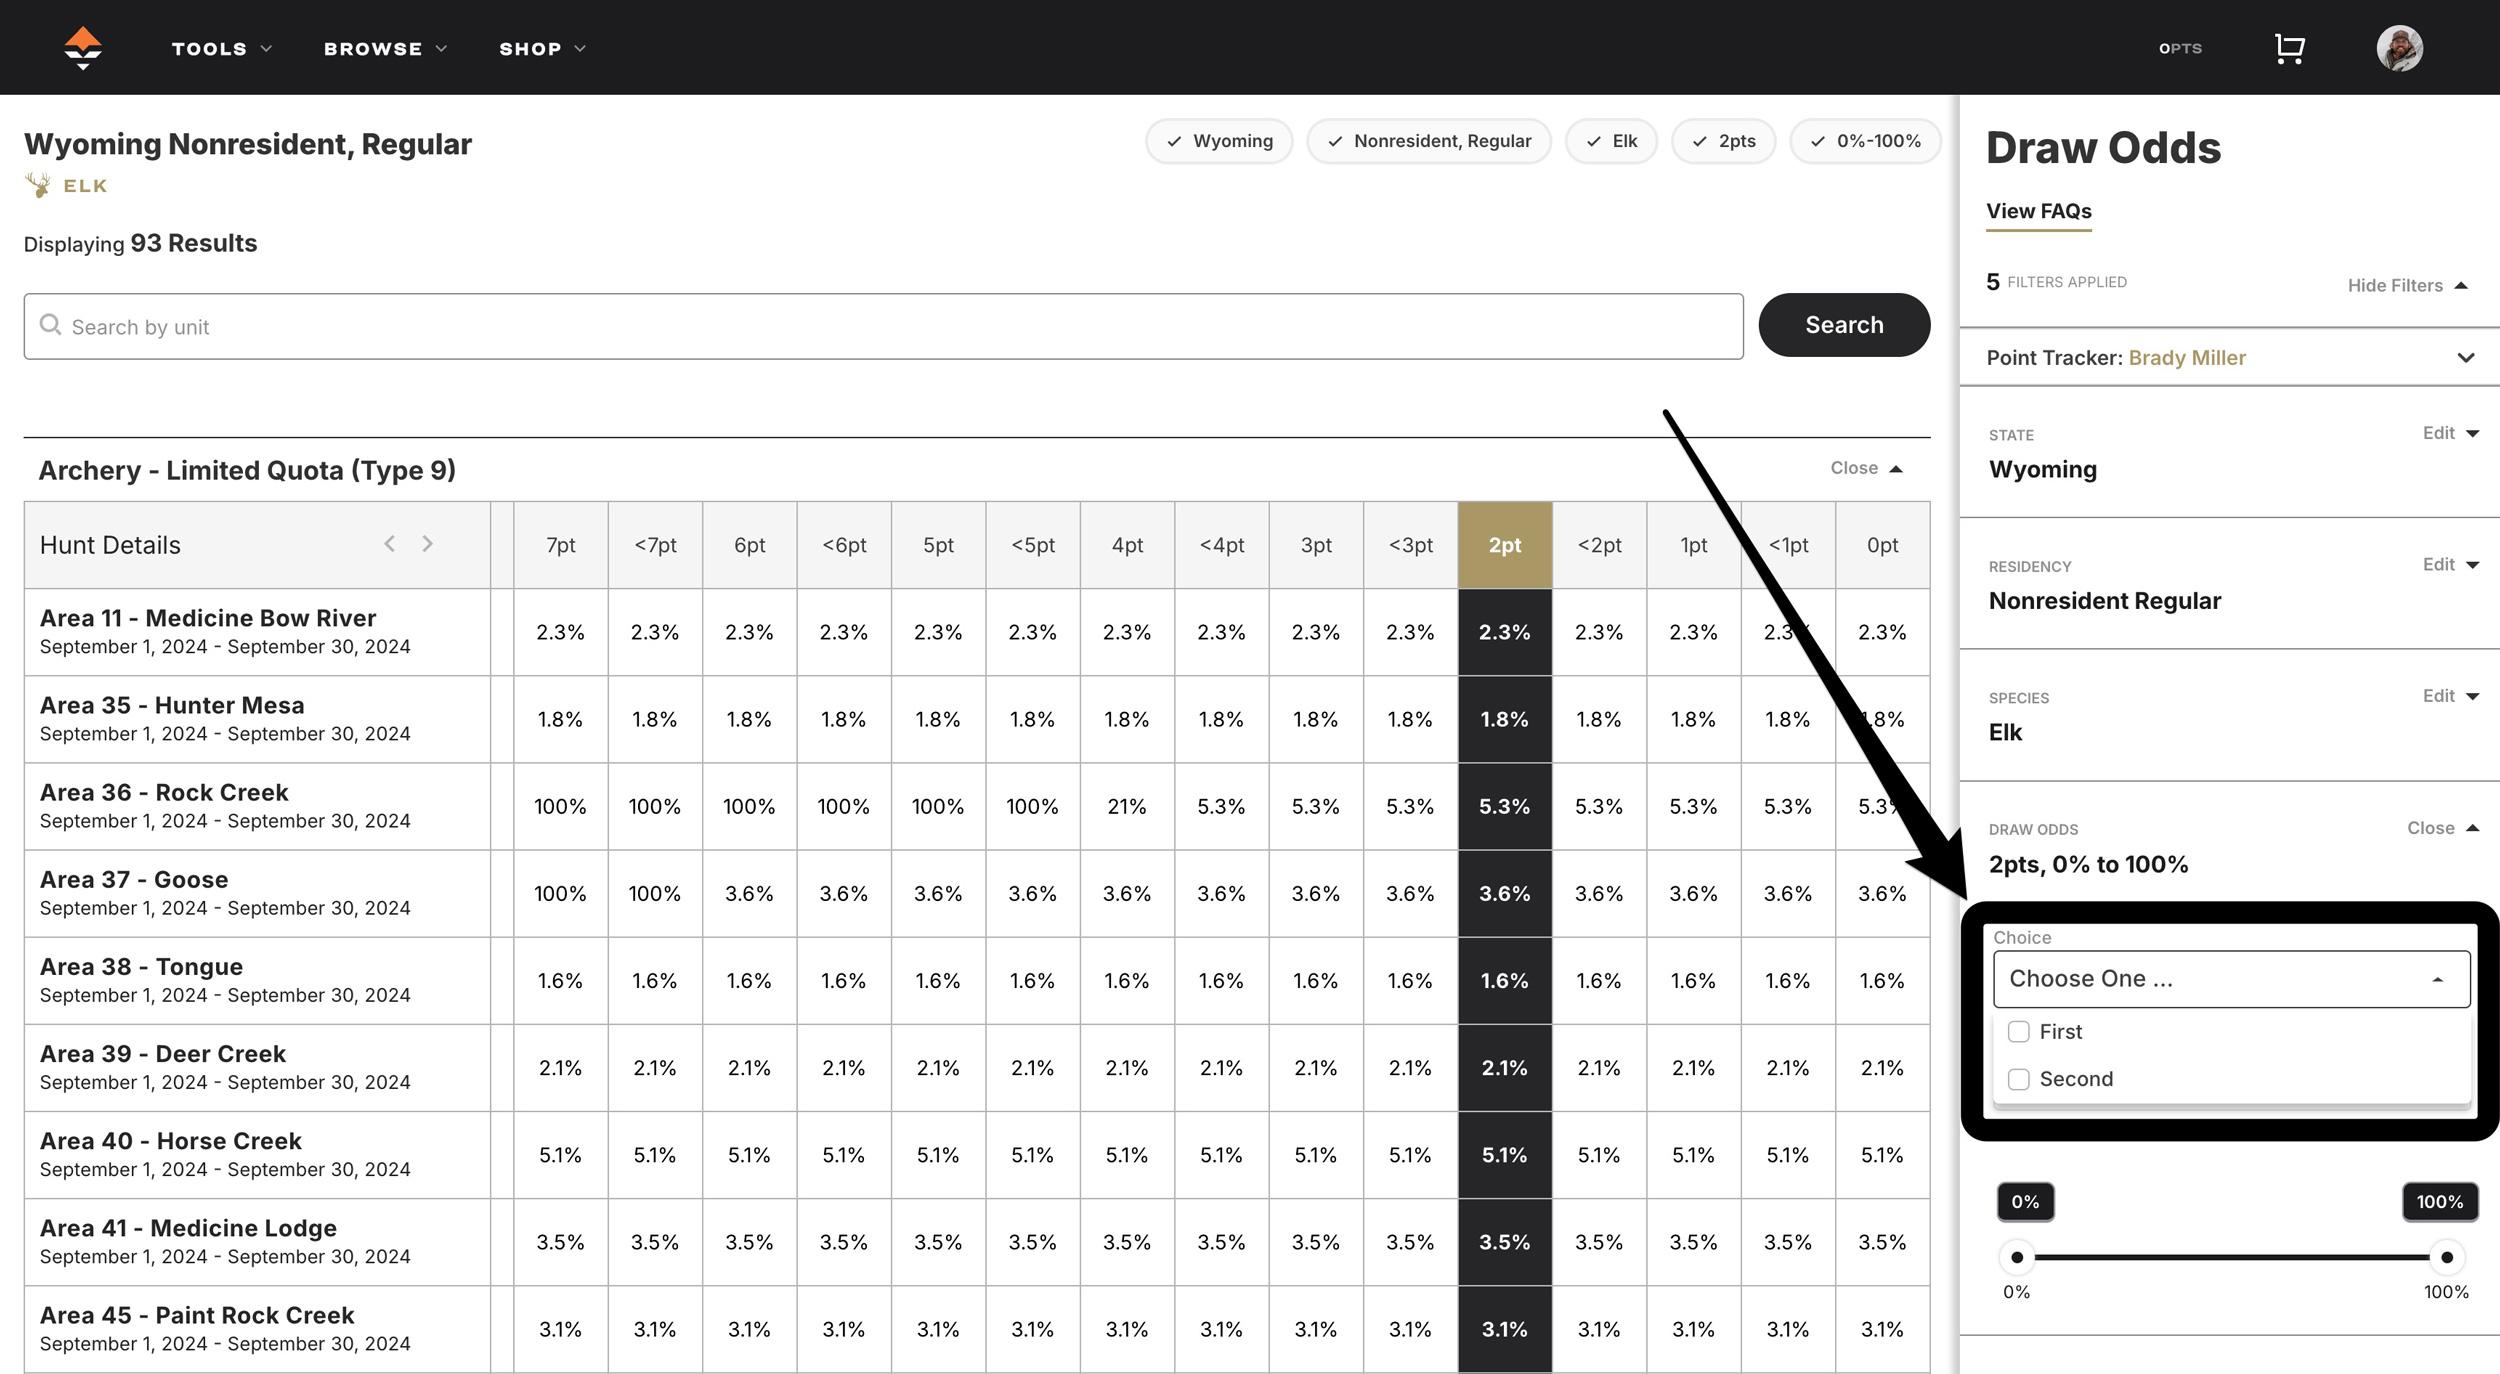The image size is (2500, 1374).
Task: Check the Second choice checkbox
Action: [x=2019, y=1079]
